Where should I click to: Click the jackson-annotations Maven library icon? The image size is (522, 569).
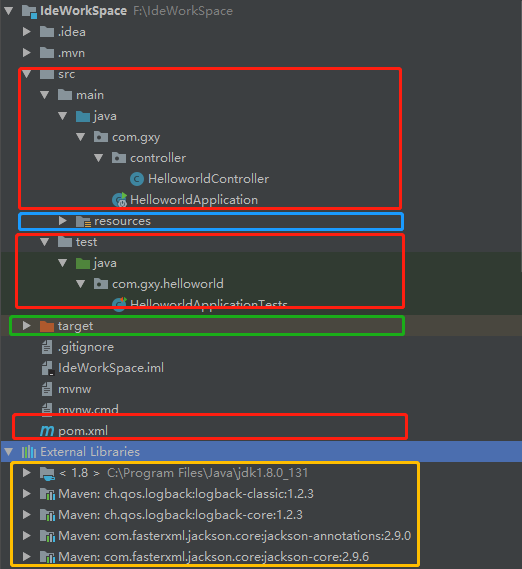tap(47, 536)
